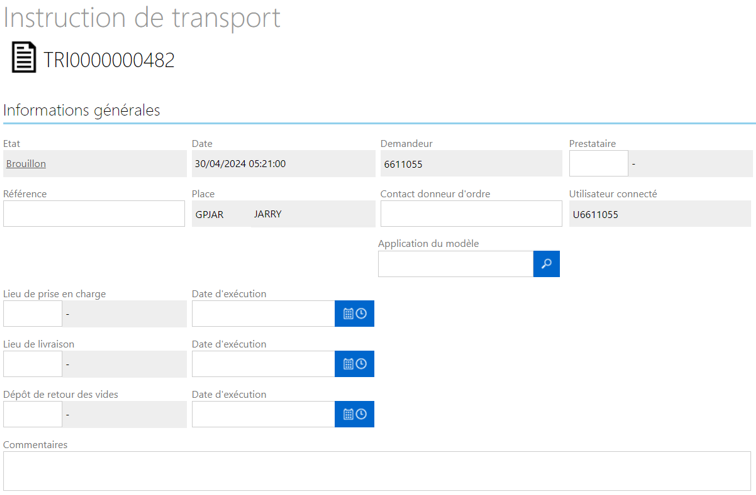
Task: Click the Lieu de prise en charge code box
Action: [33, 314]
